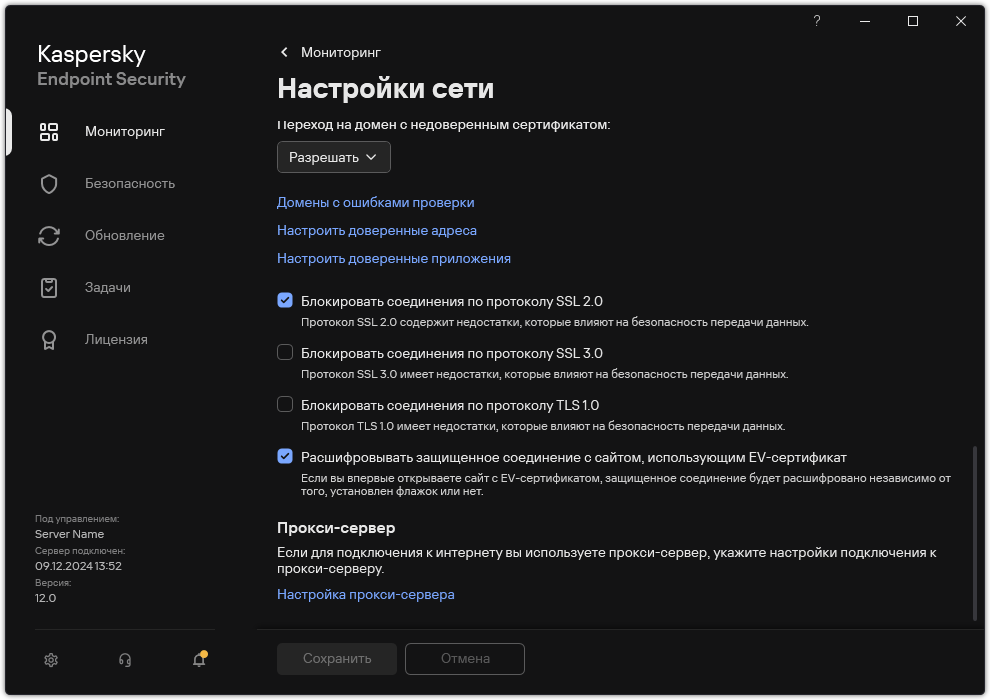The image size is (990, 700).
Task: Click the Мониторинг breadcrumb text
Action: click(340, 52)
